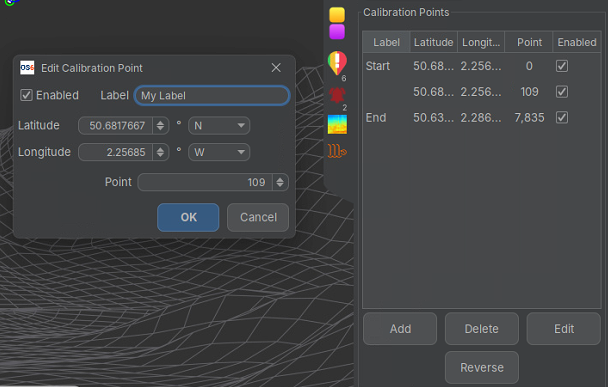
Task: Confirm with the OK button
Action: (188, 217)
